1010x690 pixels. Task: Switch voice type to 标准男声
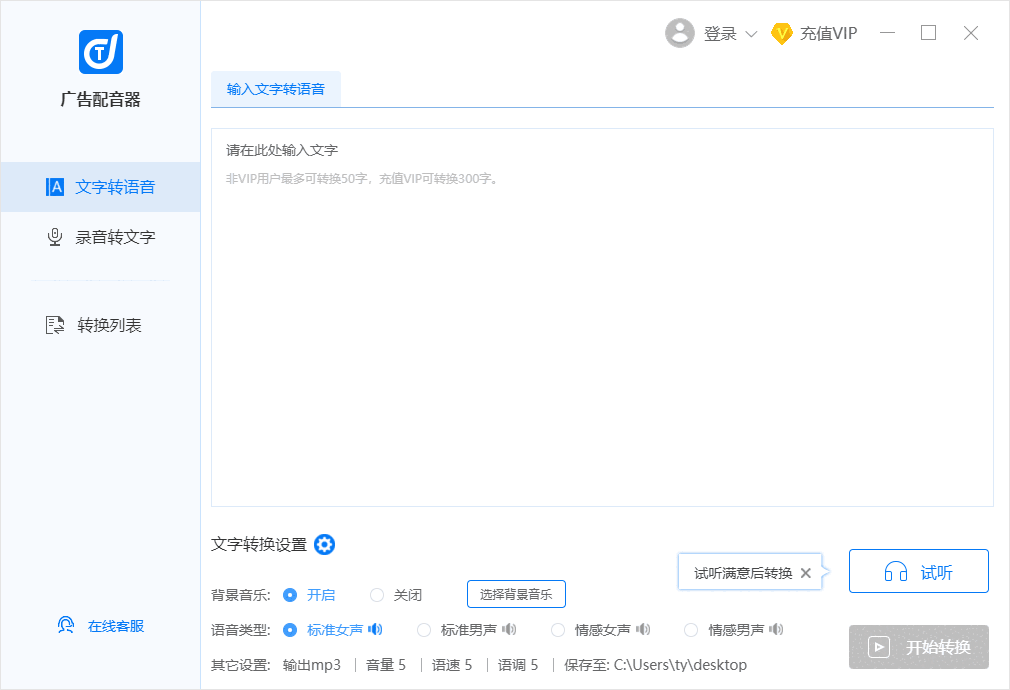tap(423, 629)
